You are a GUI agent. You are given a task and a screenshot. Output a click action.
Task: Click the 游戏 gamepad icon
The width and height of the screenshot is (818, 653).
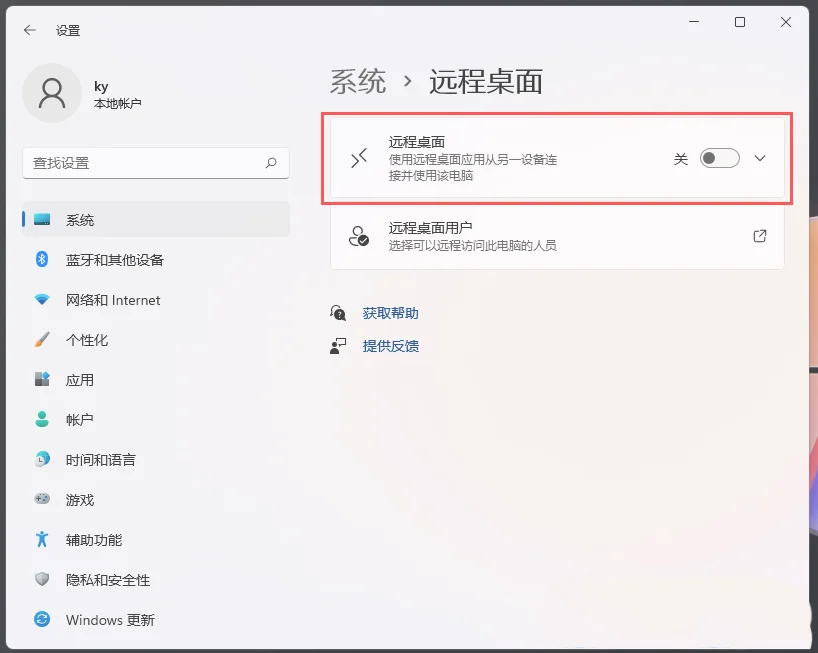[x=42, y=499]
